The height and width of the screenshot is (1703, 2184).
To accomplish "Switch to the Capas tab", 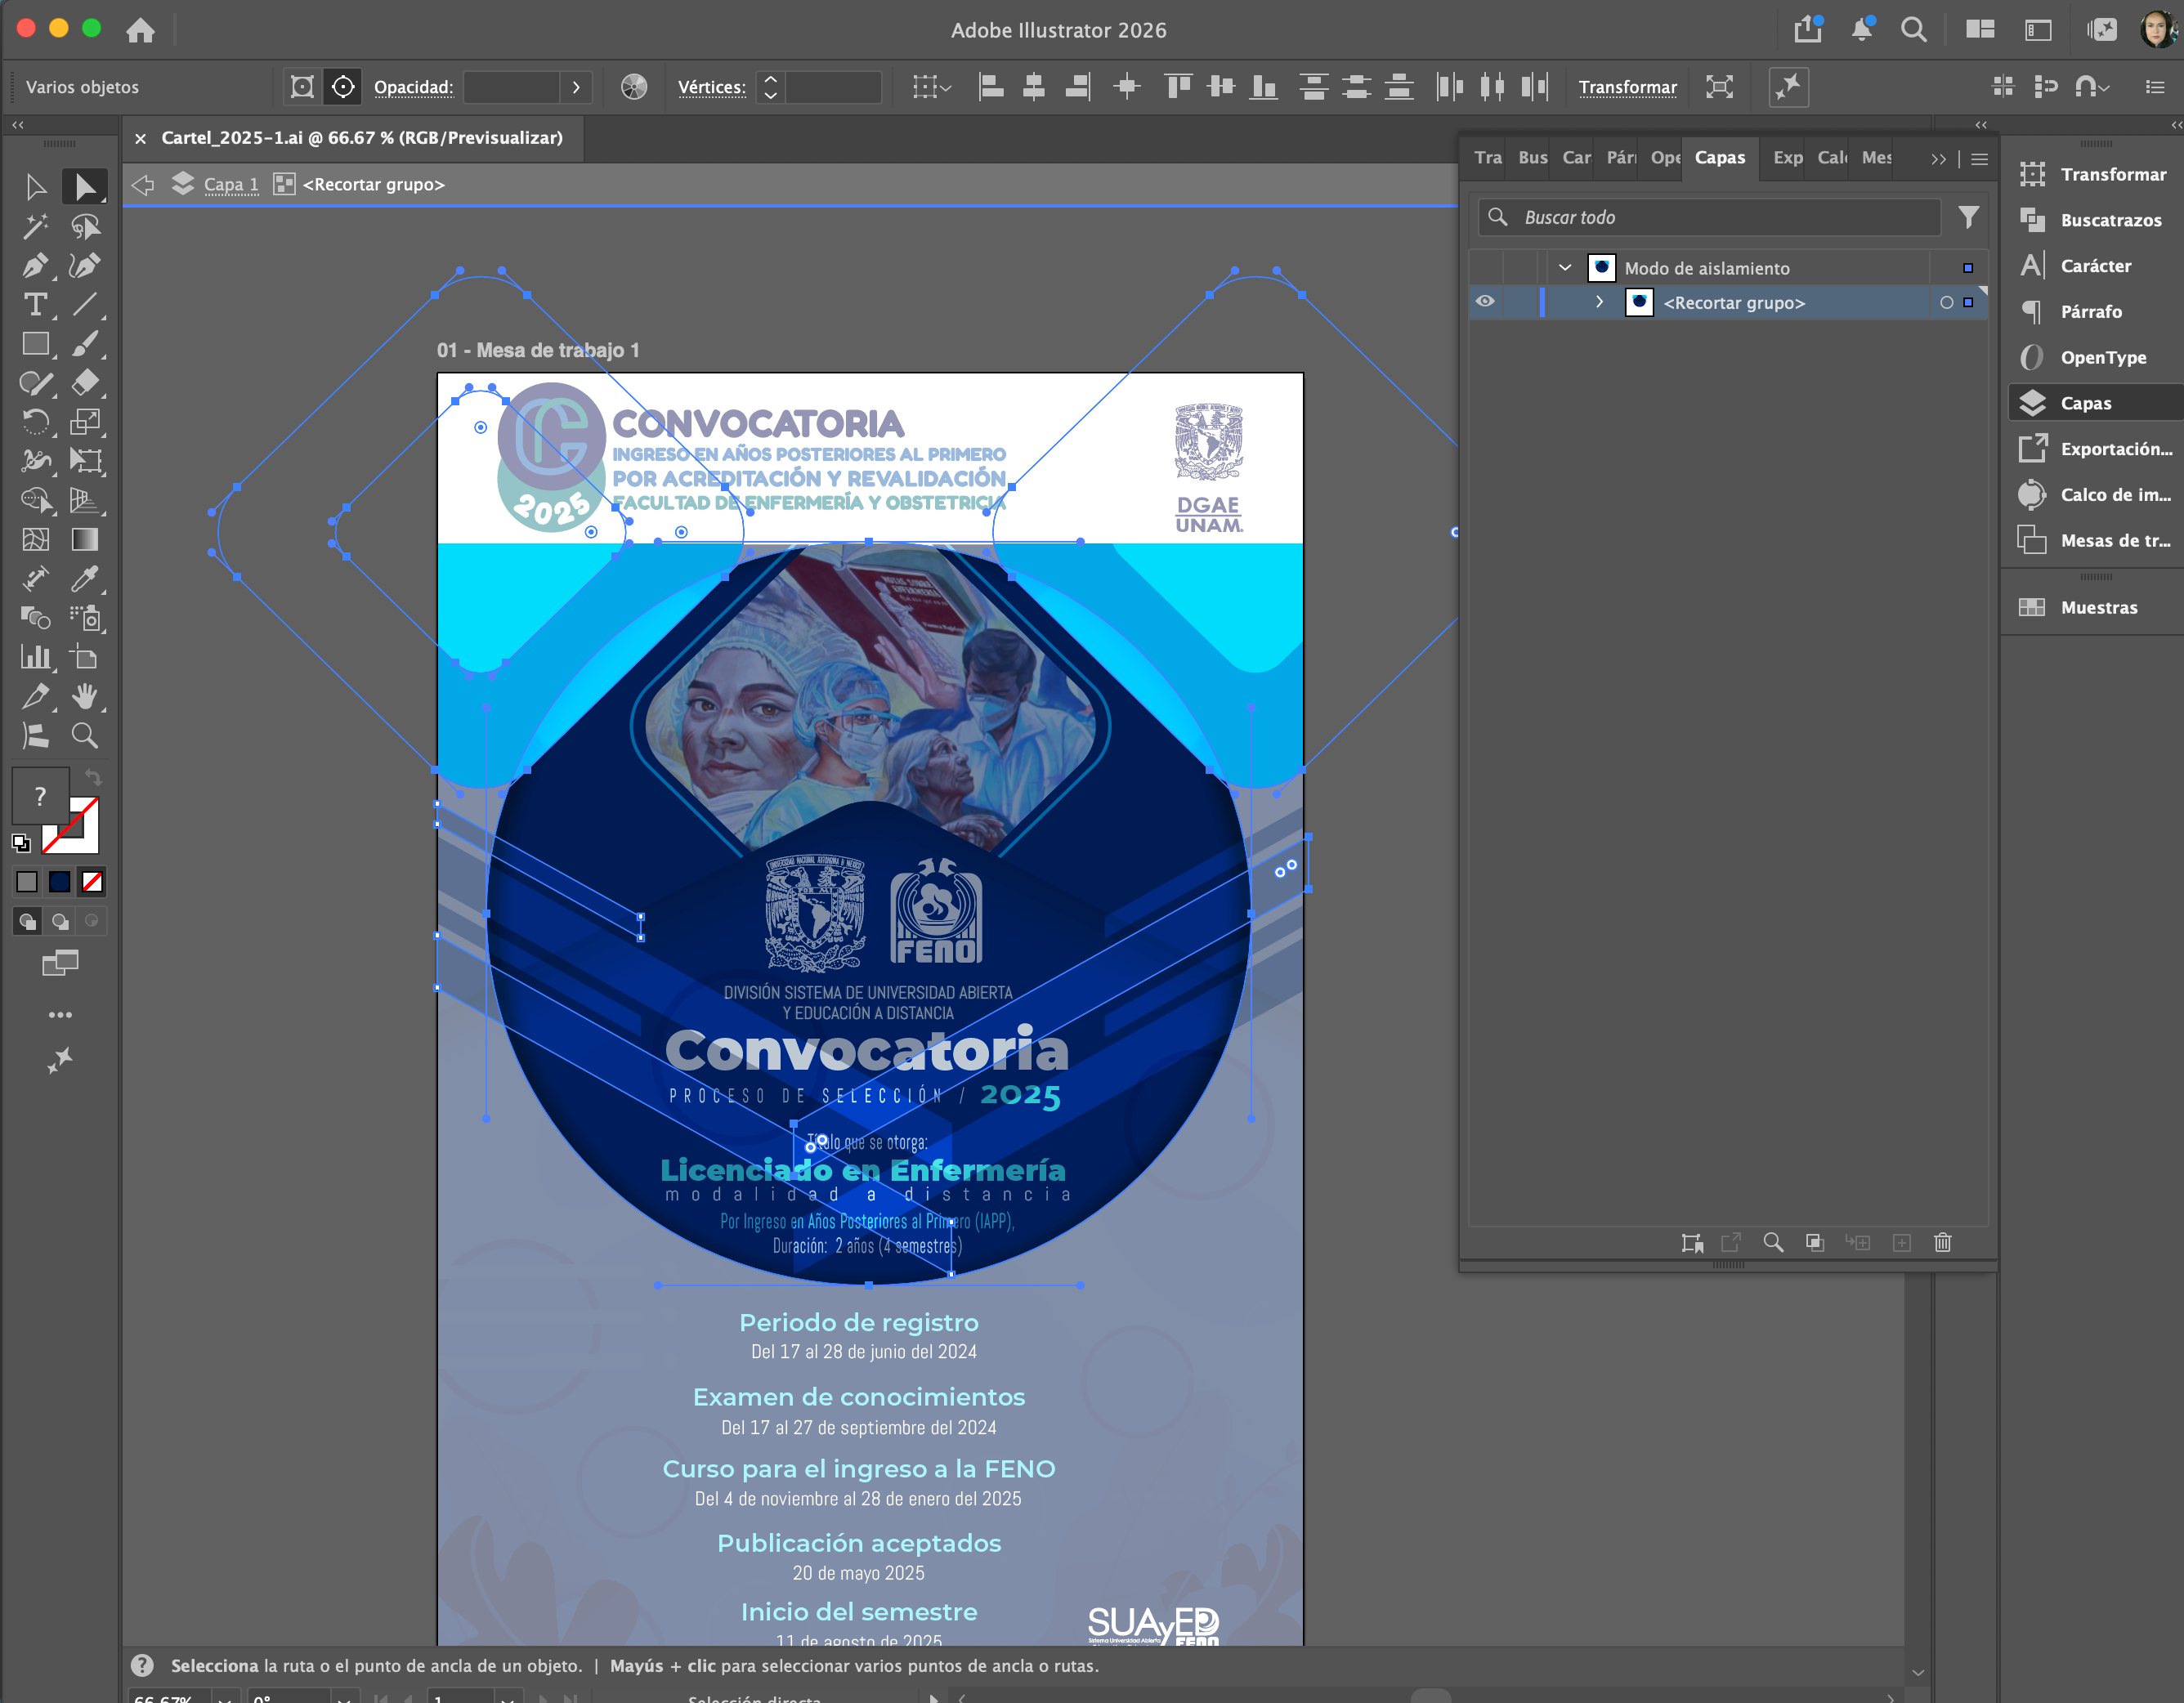I will point(1720,158).
